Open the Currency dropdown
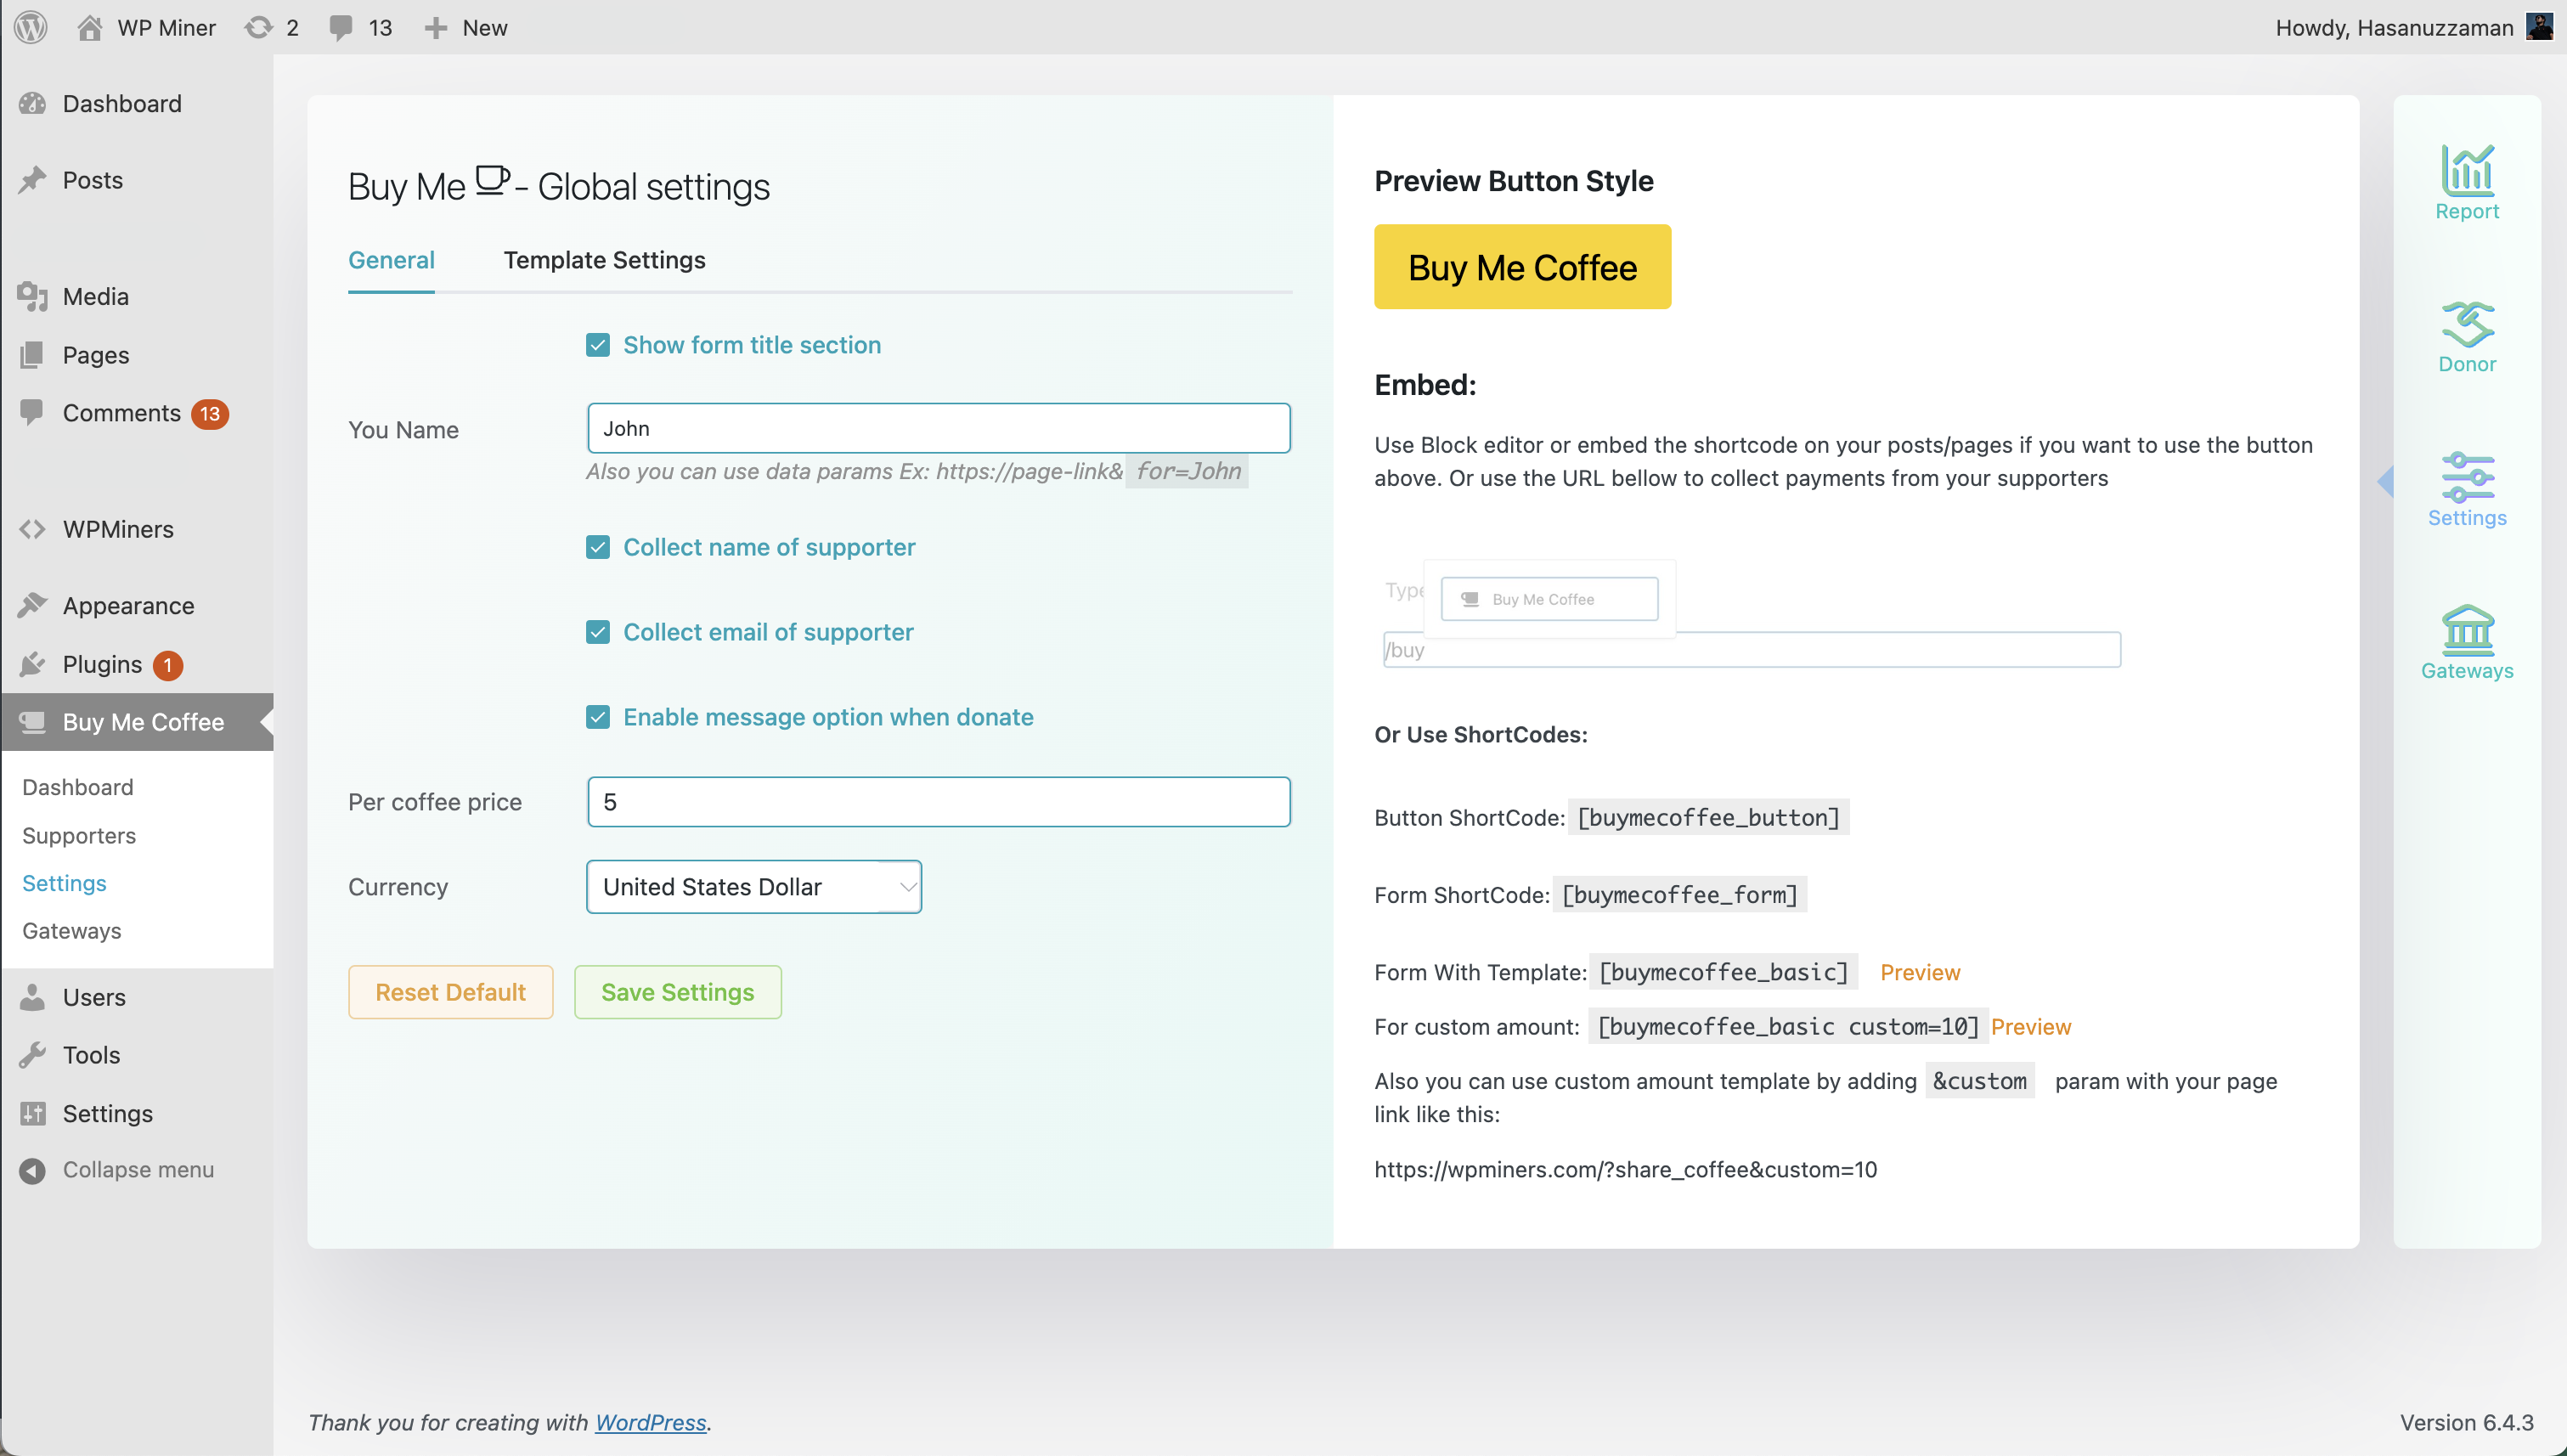This screenshot has height=1456, width=2567. [x=754, y=886]
